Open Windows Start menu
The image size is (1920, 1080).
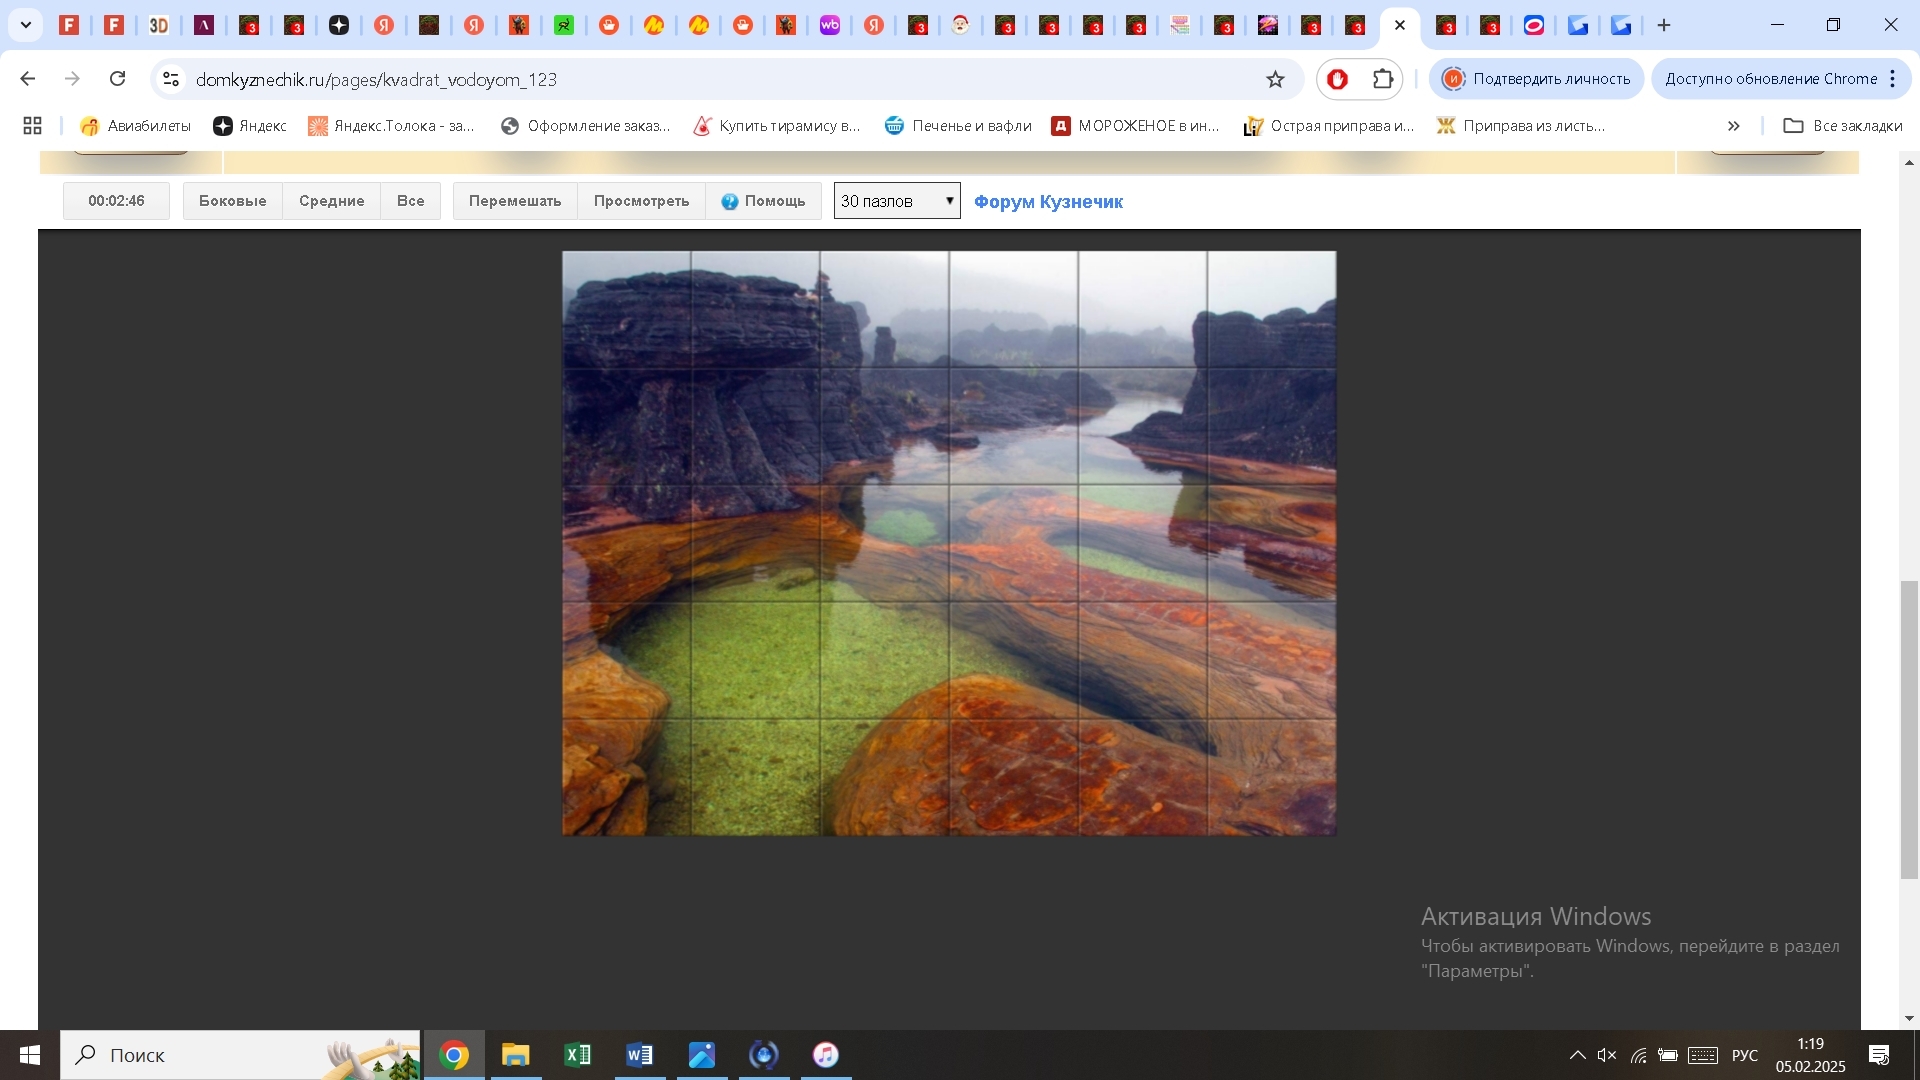(29, 1055)
